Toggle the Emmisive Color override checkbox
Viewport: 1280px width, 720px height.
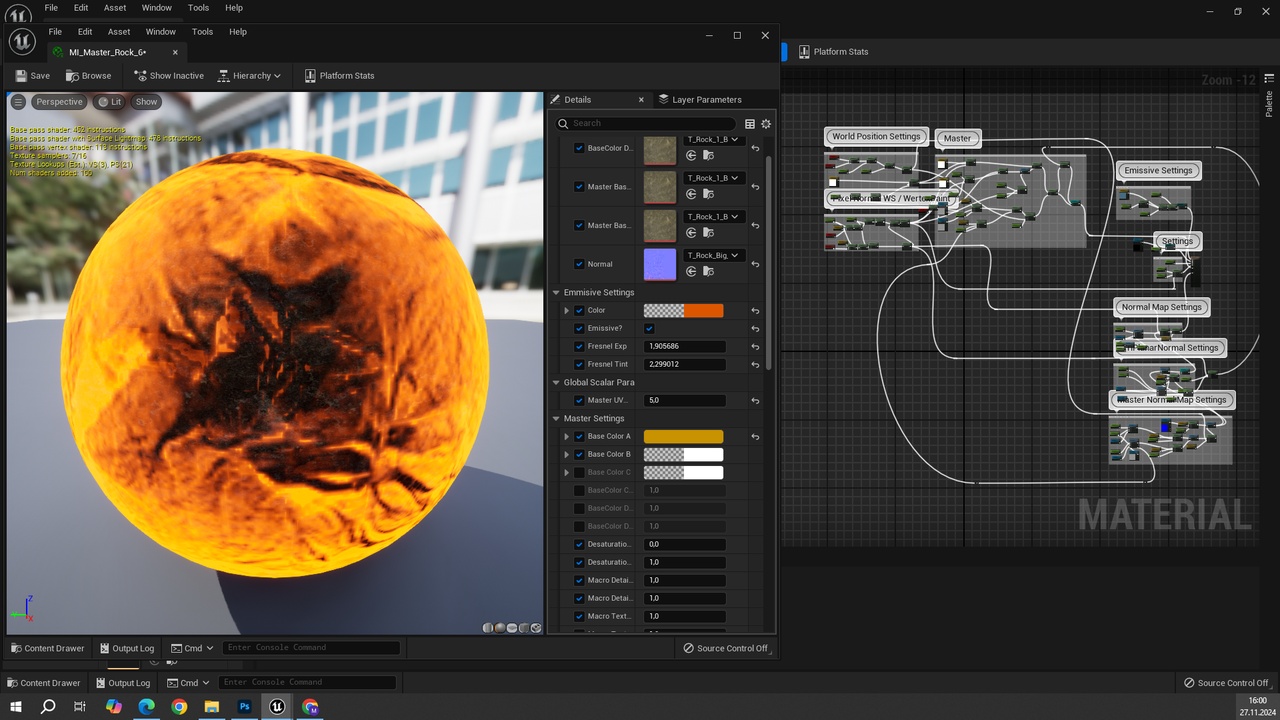tap(579, 311)
